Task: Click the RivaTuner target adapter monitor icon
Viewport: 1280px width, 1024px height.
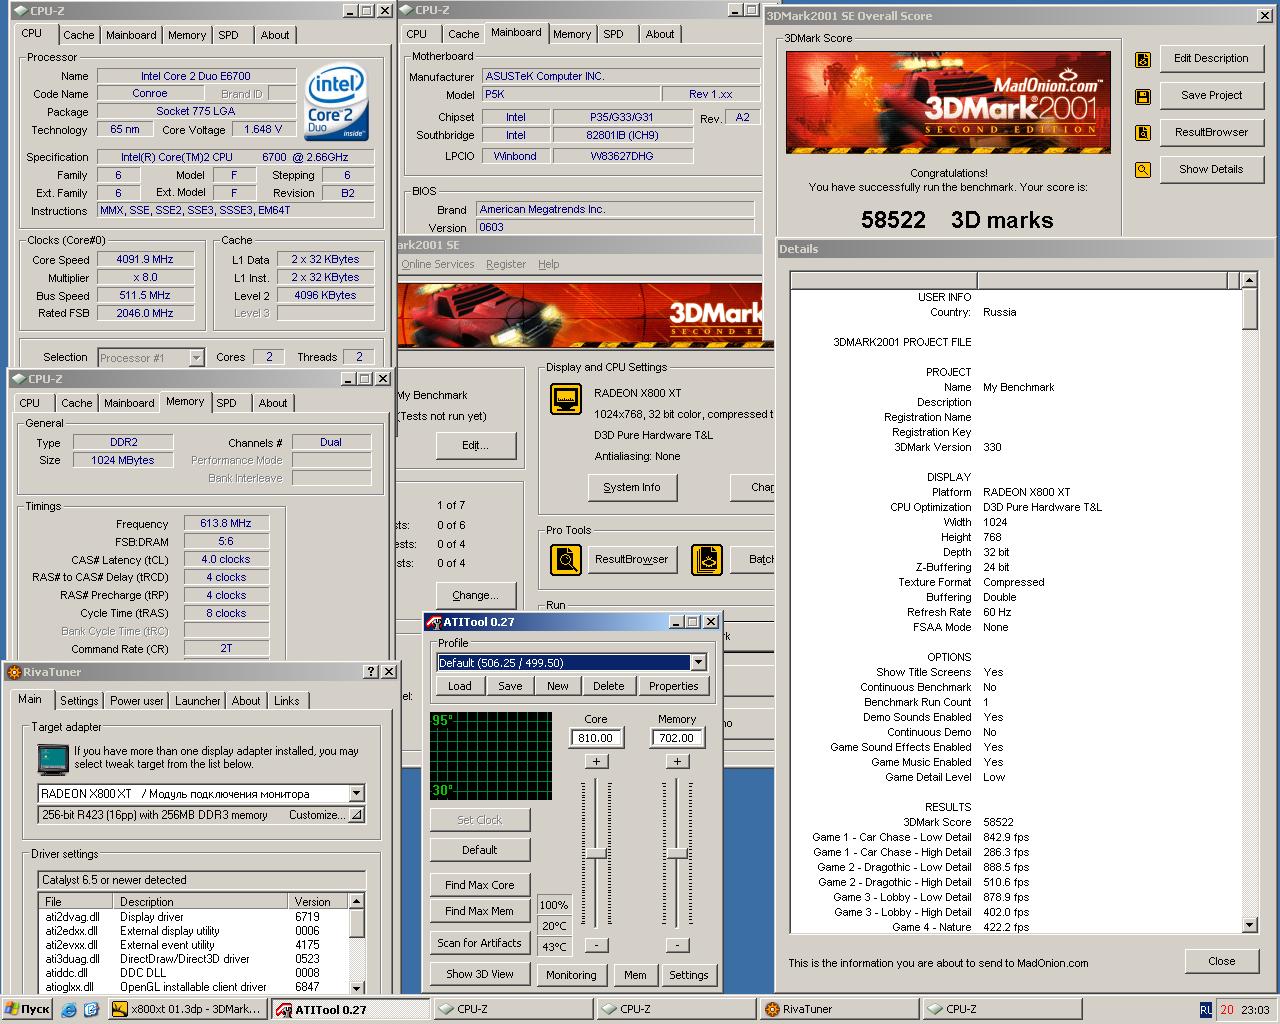Action: tap(54, 760)
